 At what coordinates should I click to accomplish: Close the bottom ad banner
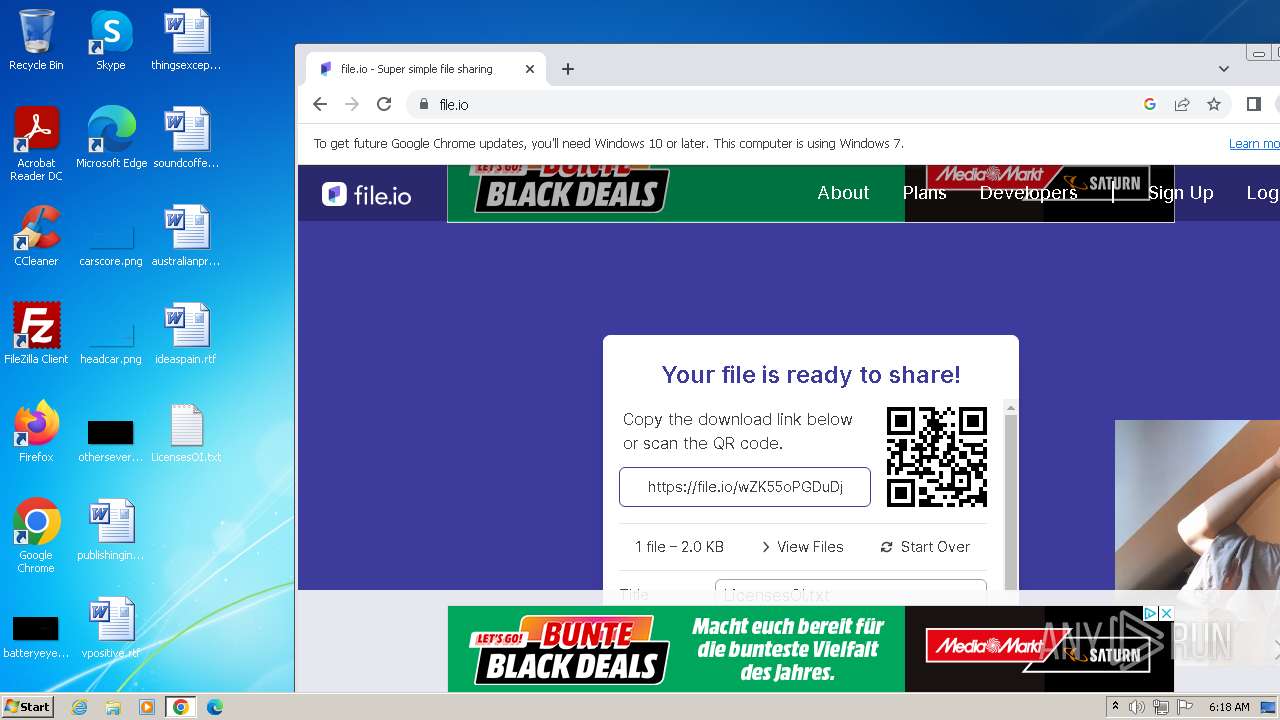pyautogui.click(x=1165, y=613)
